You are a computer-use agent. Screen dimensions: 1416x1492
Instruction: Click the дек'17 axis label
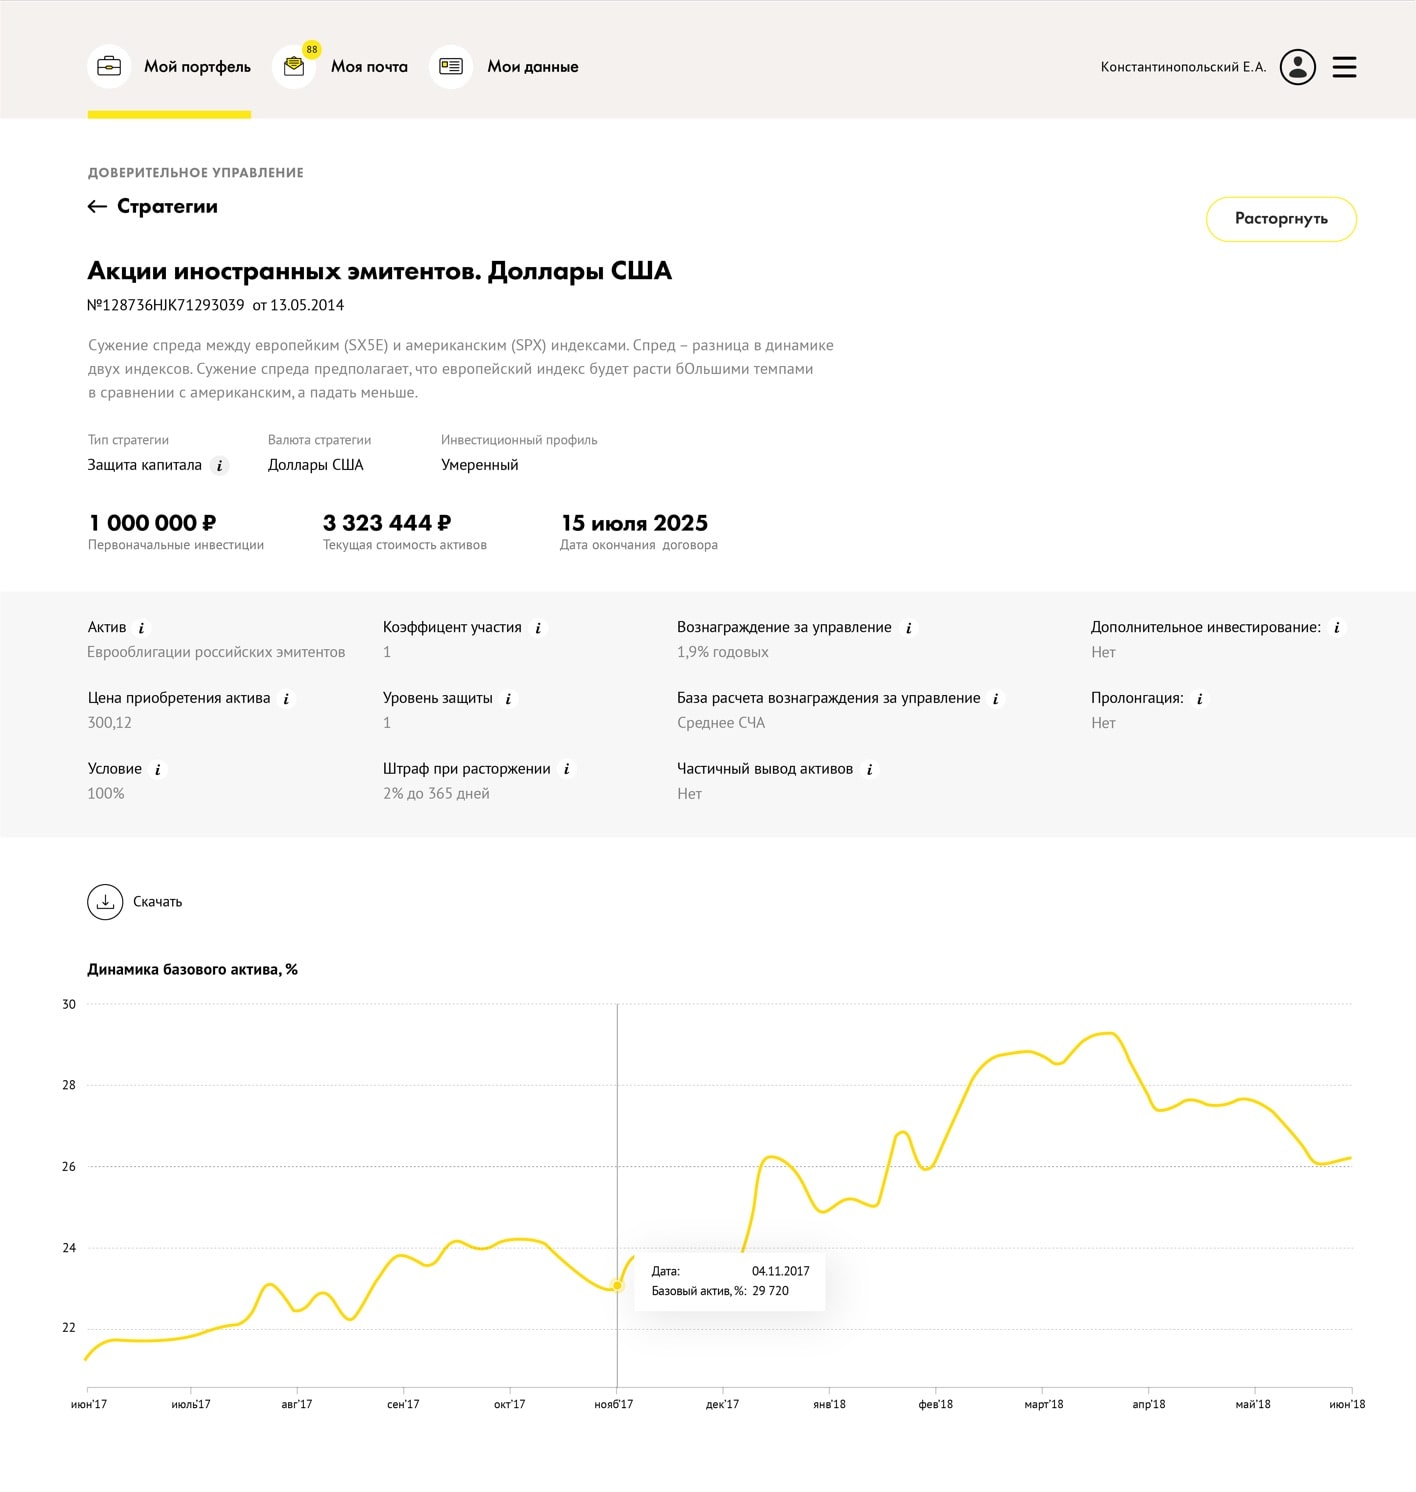(723, 1405)
